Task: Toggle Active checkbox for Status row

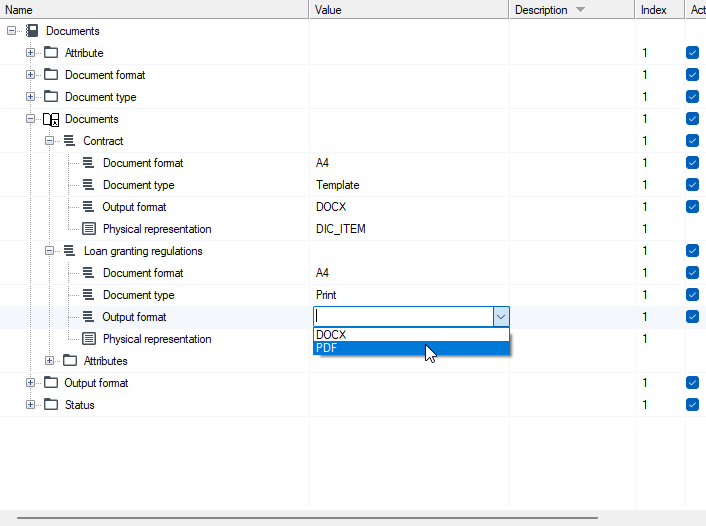Action: click(x=692, y=404)
